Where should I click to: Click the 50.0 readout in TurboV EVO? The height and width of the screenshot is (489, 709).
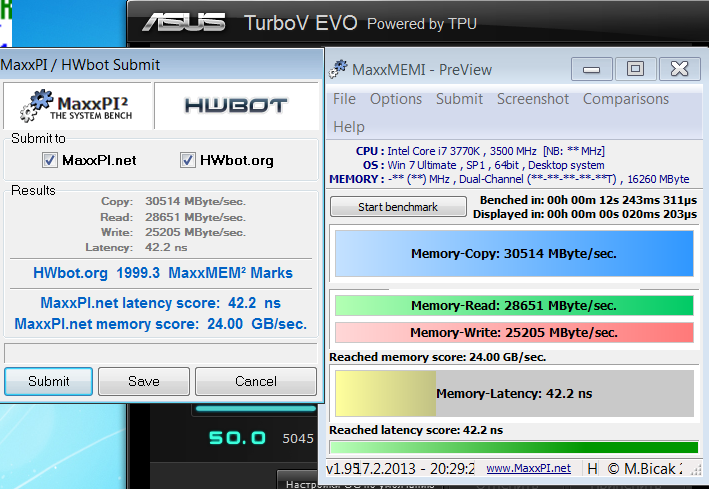pyautogui.click(x=237, y=438)
